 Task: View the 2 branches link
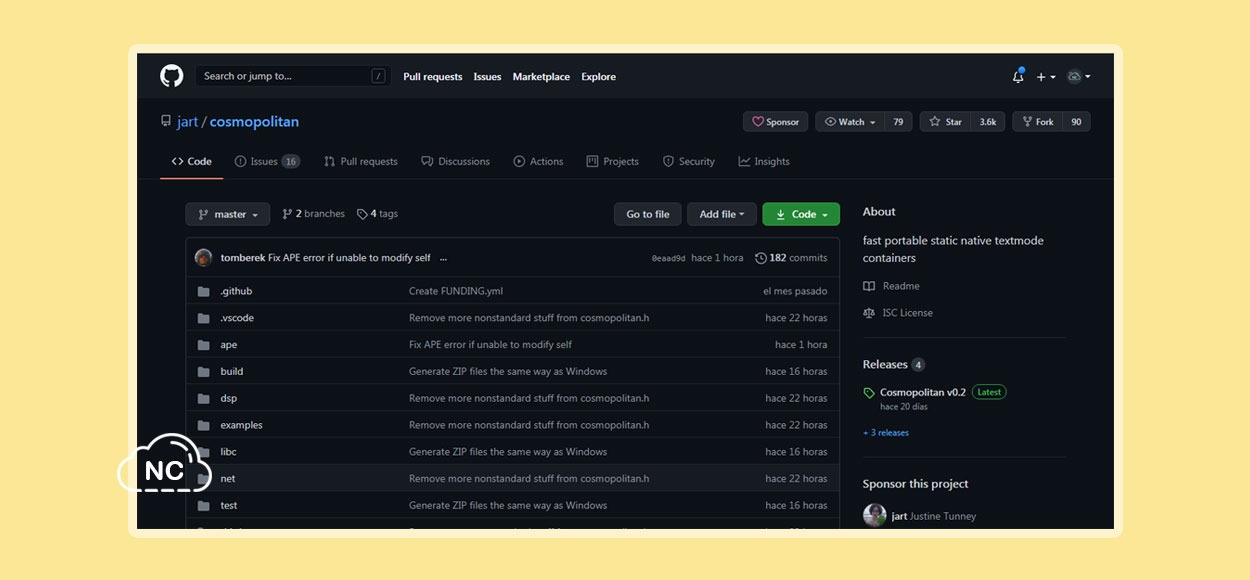[313, 214]
